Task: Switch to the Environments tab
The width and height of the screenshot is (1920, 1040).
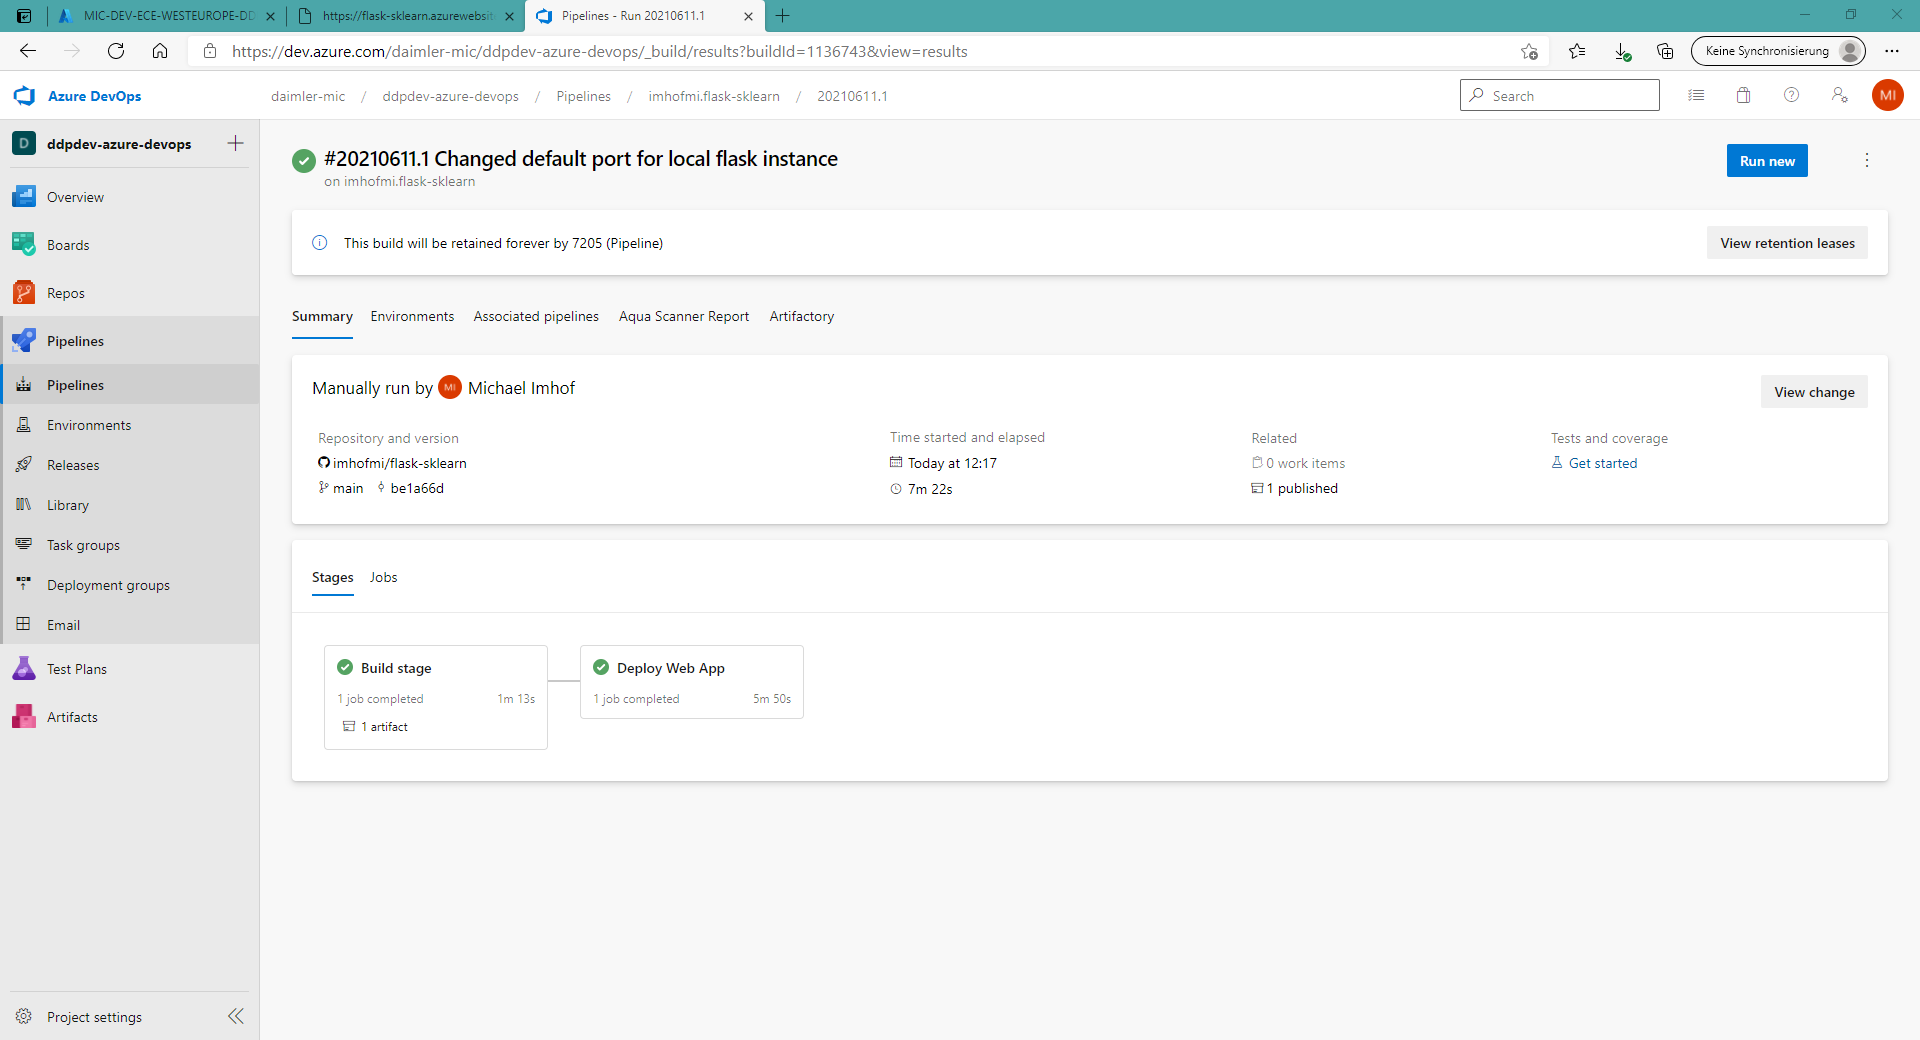Action: click(x=412, y=316)
